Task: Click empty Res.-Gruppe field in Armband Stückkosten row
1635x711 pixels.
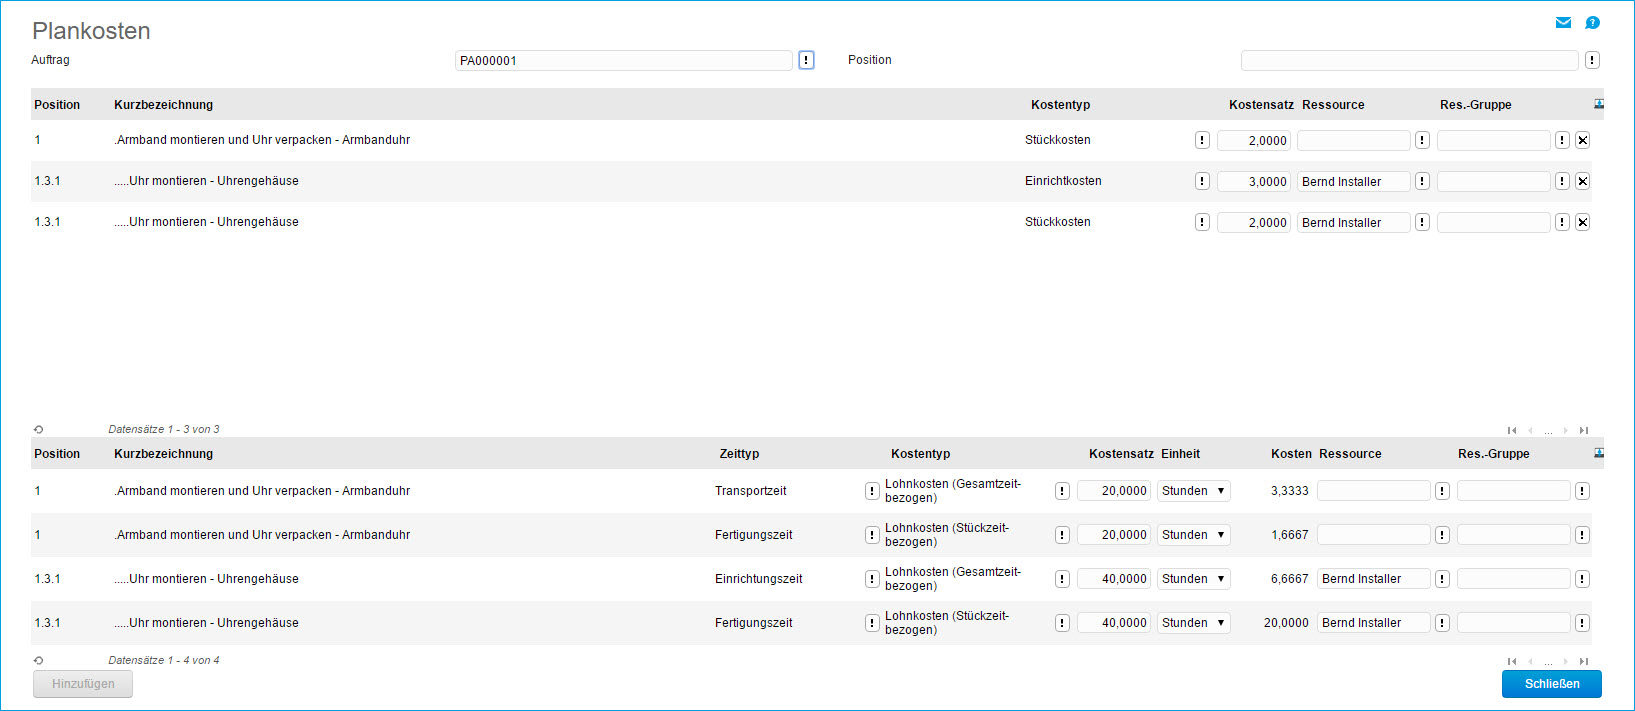Action: (1494, 140)
